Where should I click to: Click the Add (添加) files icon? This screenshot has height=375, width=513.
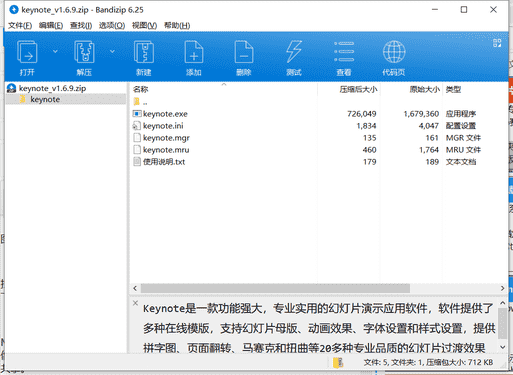194,52
